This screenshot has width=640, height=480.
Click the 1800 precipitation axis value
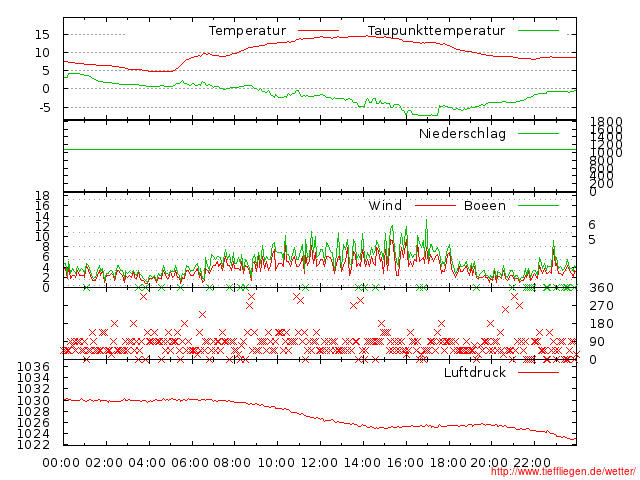point(606,121)
